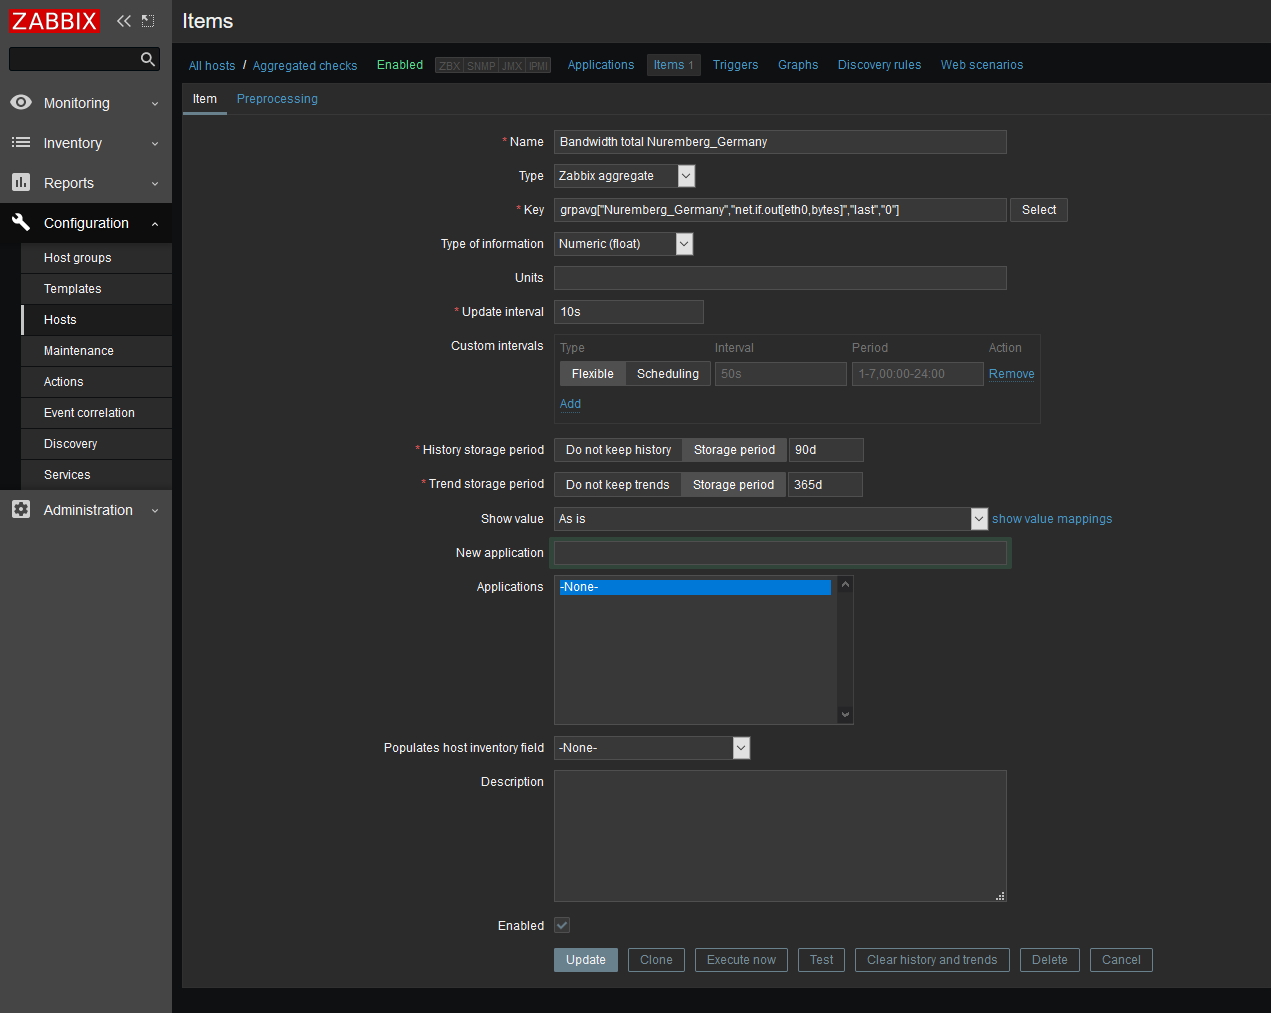
Task: Open Monitoring via the eye icon
Action: tap(21, 103)
